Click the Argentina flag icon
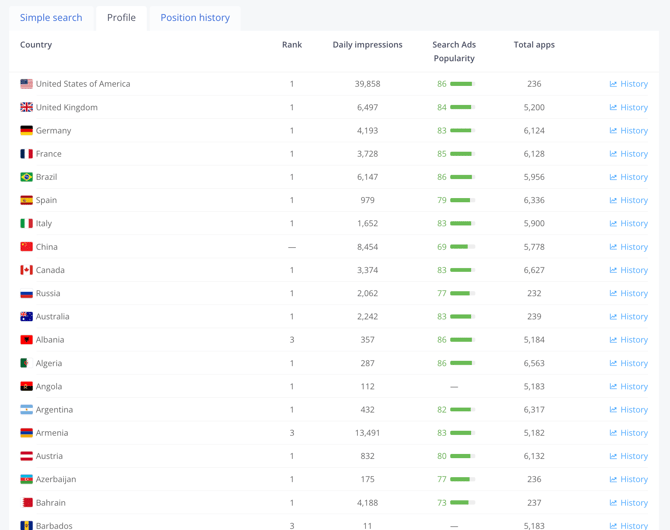 pyautogui.click(x=27, y=410)
